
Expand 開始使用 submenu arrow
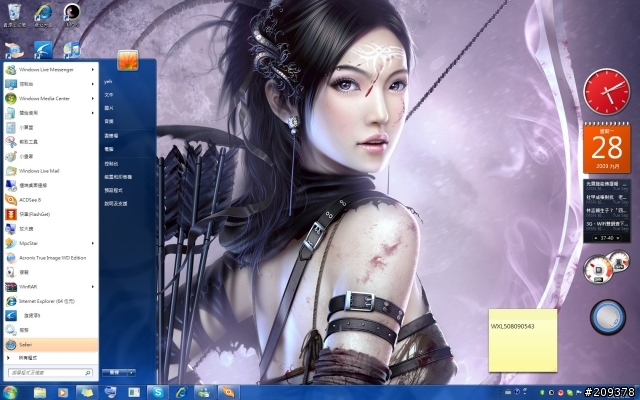pos(93,113)
